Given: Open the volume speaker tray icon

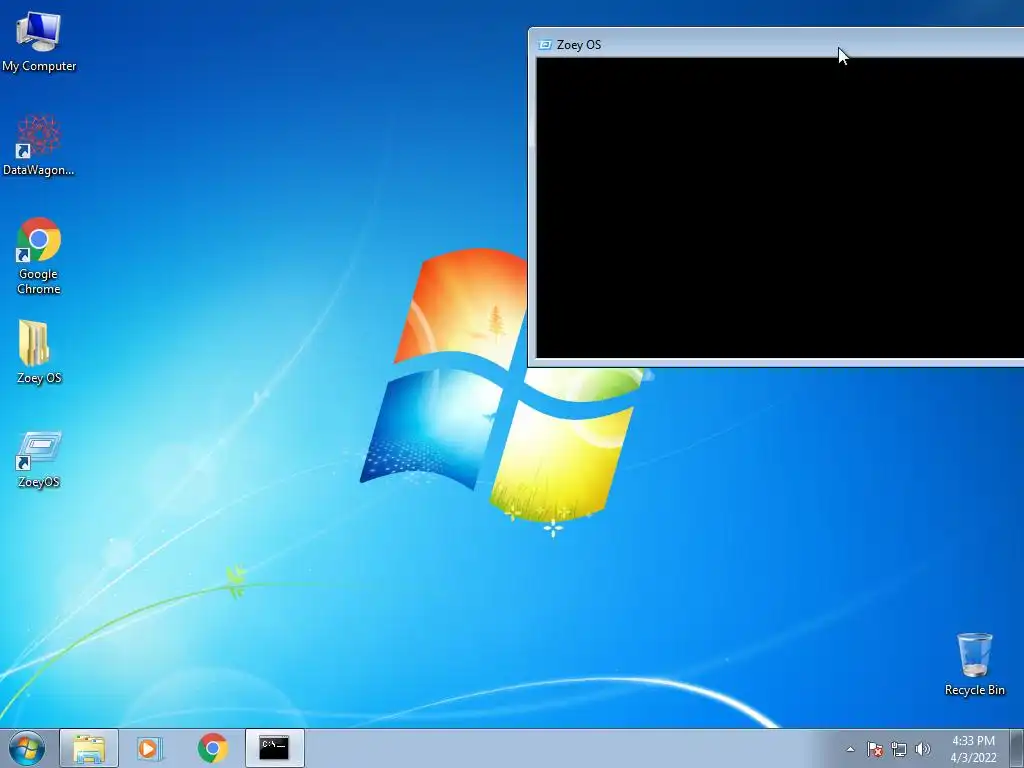Looking at the screenshot, I should click(x=923, y=749).
